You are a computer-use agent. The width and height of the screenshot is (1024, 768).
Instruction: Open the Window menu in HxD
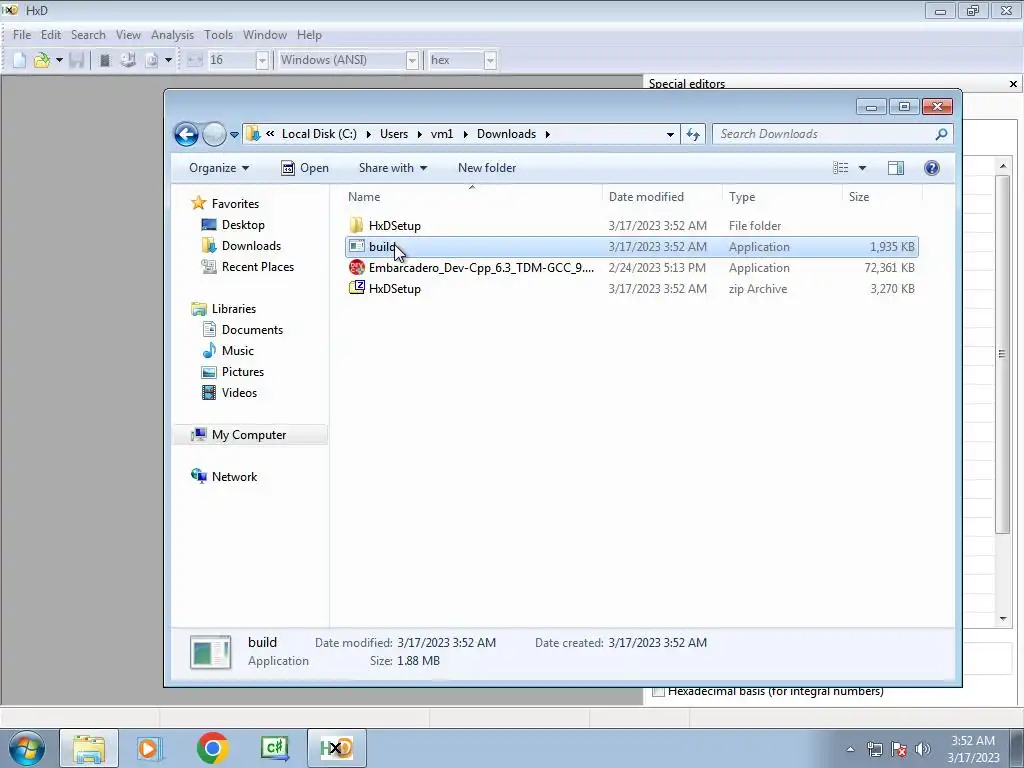(264, 35)
